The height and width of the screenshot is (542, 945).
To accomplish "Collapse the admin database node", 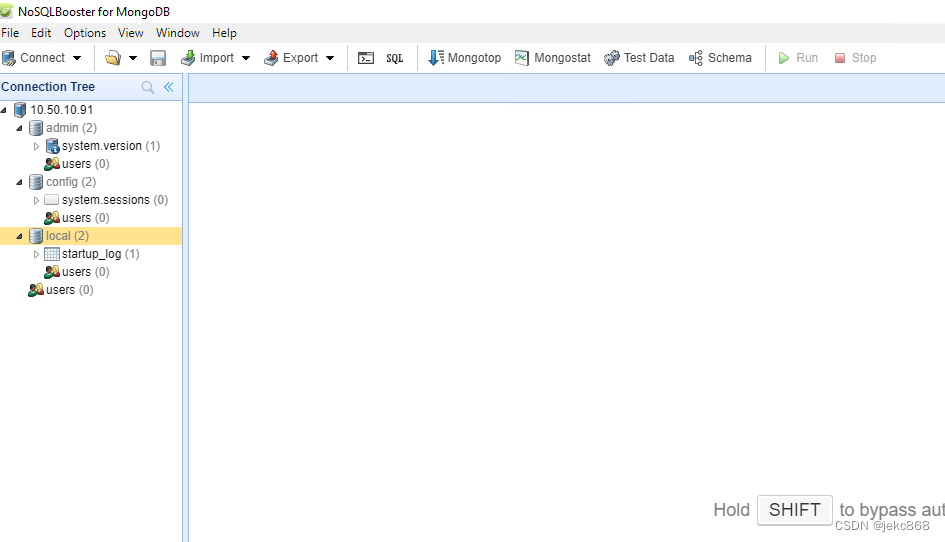I will [x=19, y=128].
